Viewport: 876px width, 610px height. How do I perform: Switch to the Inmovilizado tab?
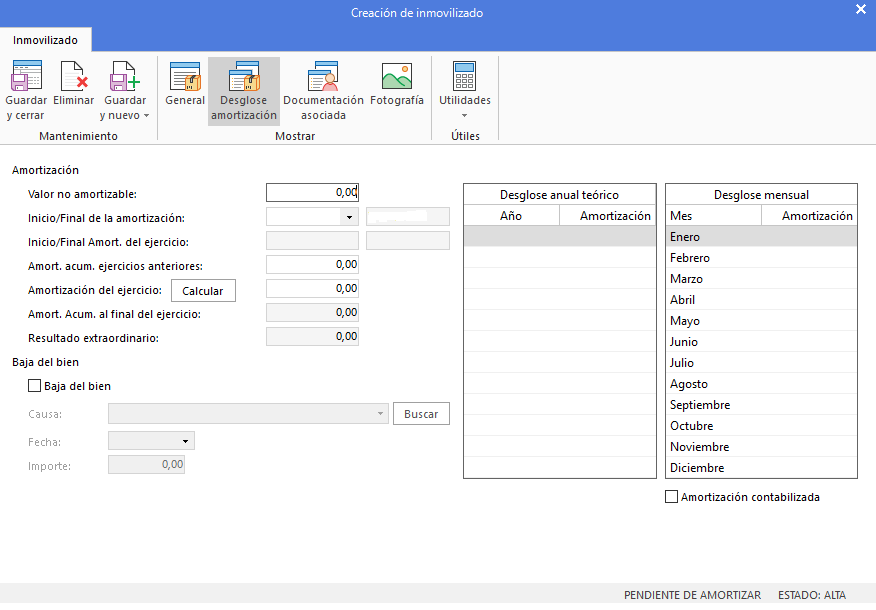click(x=45, y=40)
